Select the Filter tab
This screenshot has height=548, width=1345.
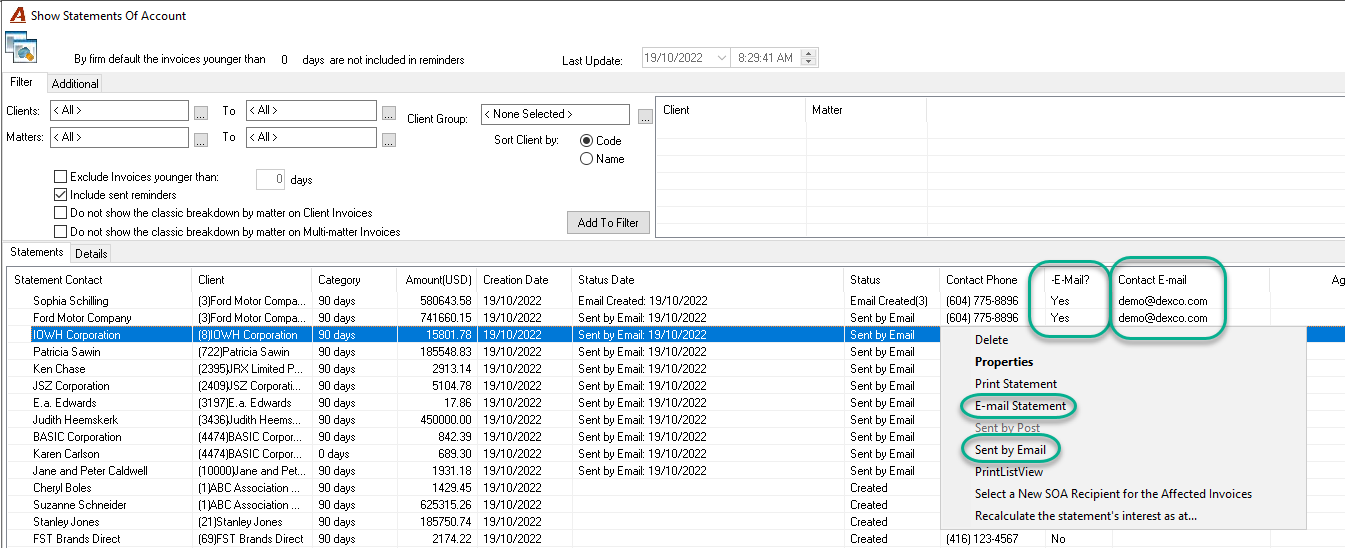(x=21, y=82)
